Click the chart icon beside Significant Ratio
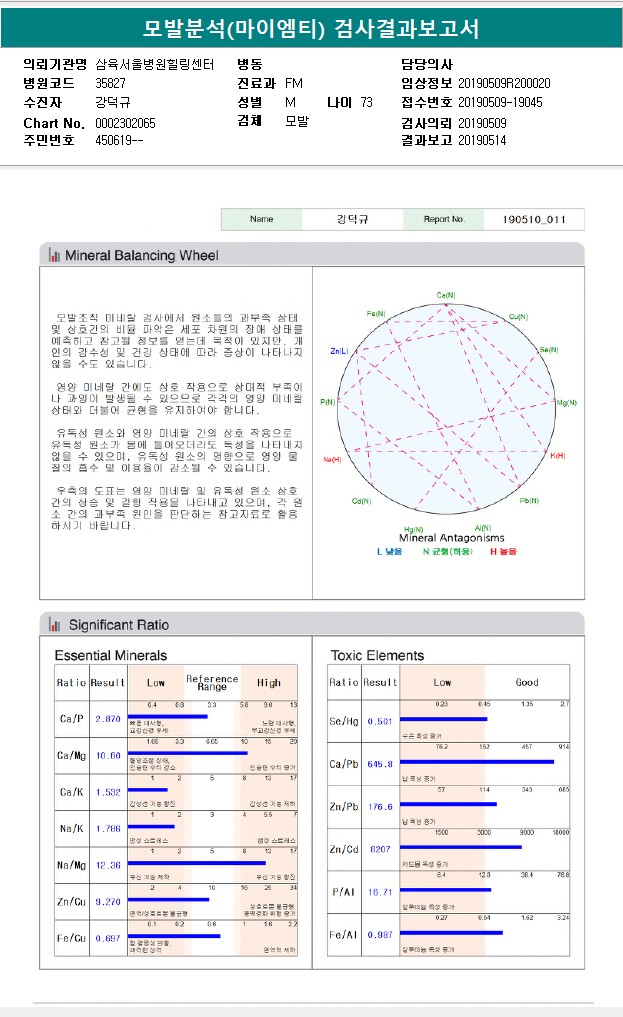The width and height of the screenshot is (623, 1017). click(54, 625)
